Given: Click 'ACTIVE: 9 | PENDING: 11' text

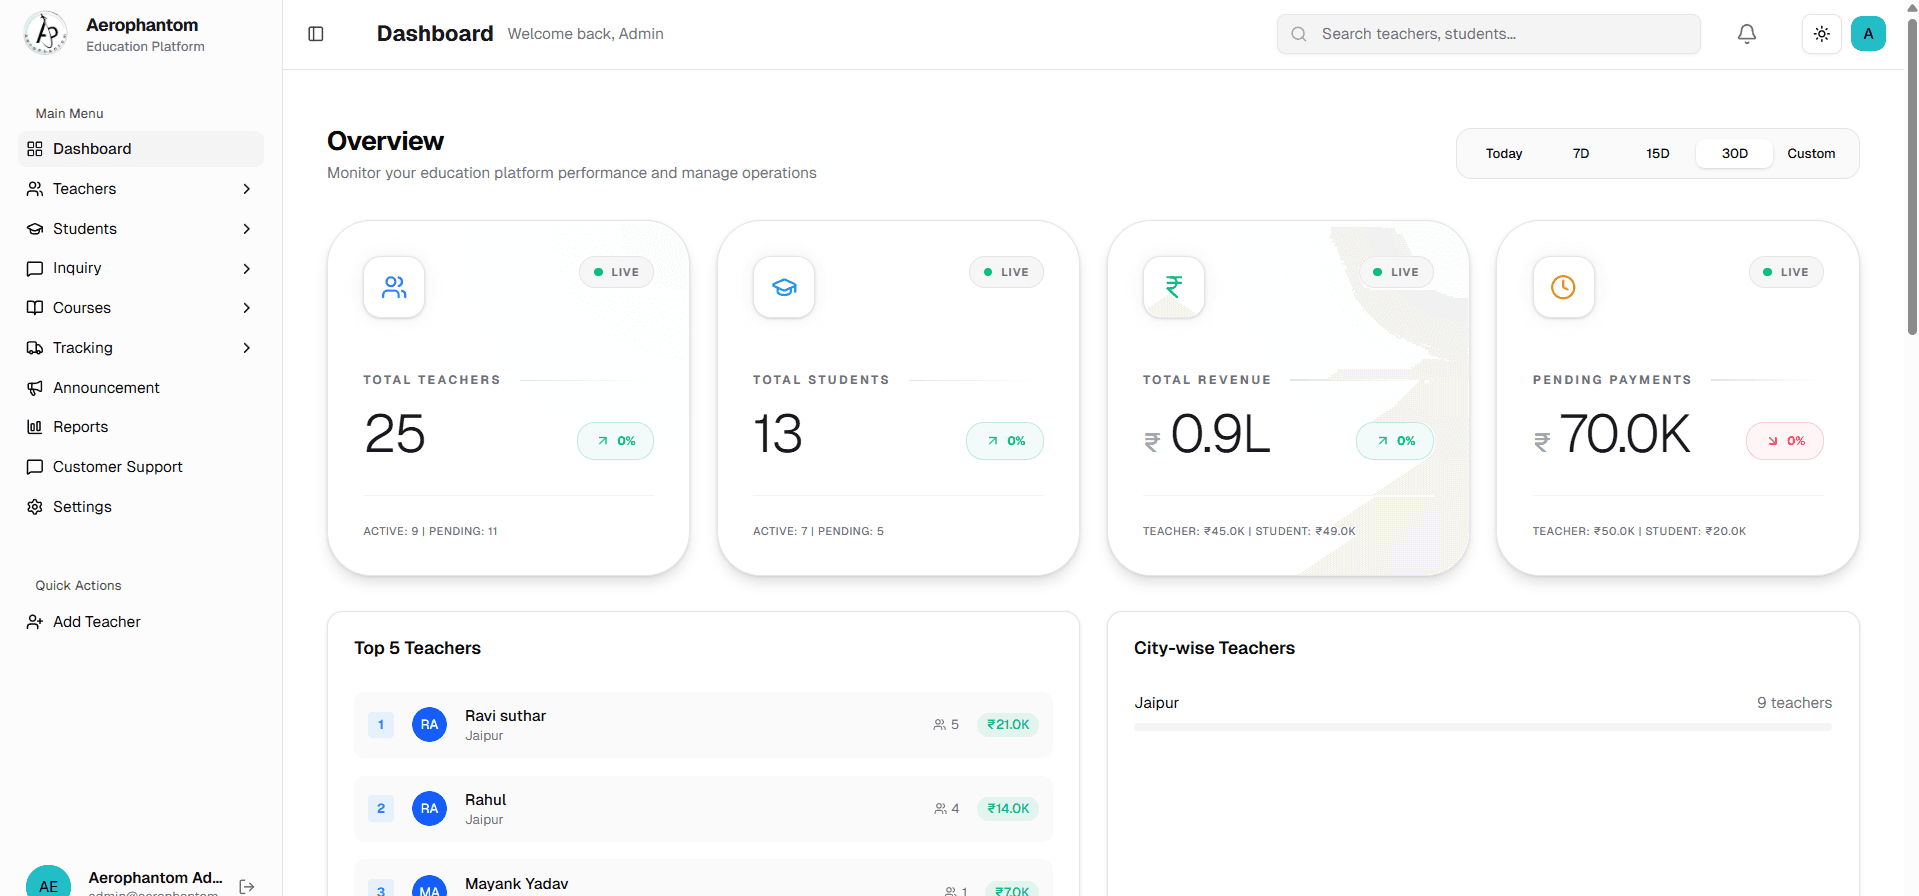Looking at the screenshot, I should point(430,531).
